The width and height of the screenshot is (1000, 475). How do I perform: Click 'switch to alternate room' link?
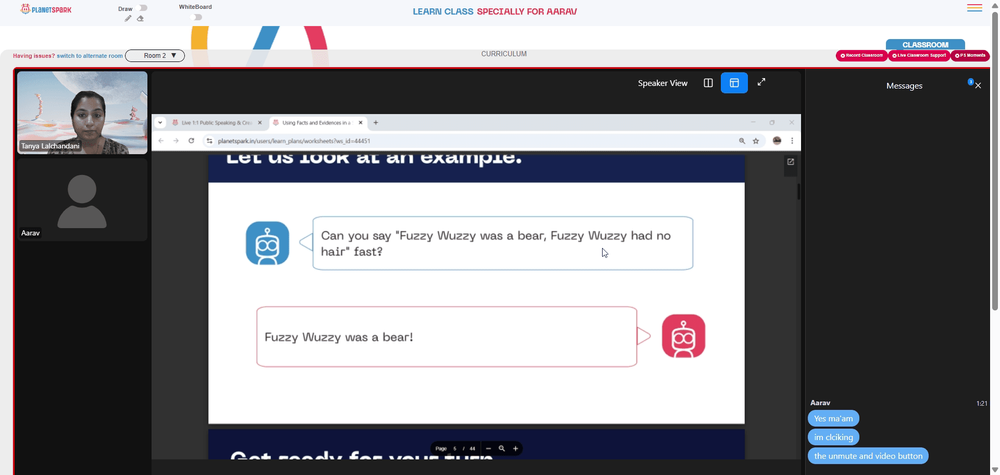(x=90, y=56)
